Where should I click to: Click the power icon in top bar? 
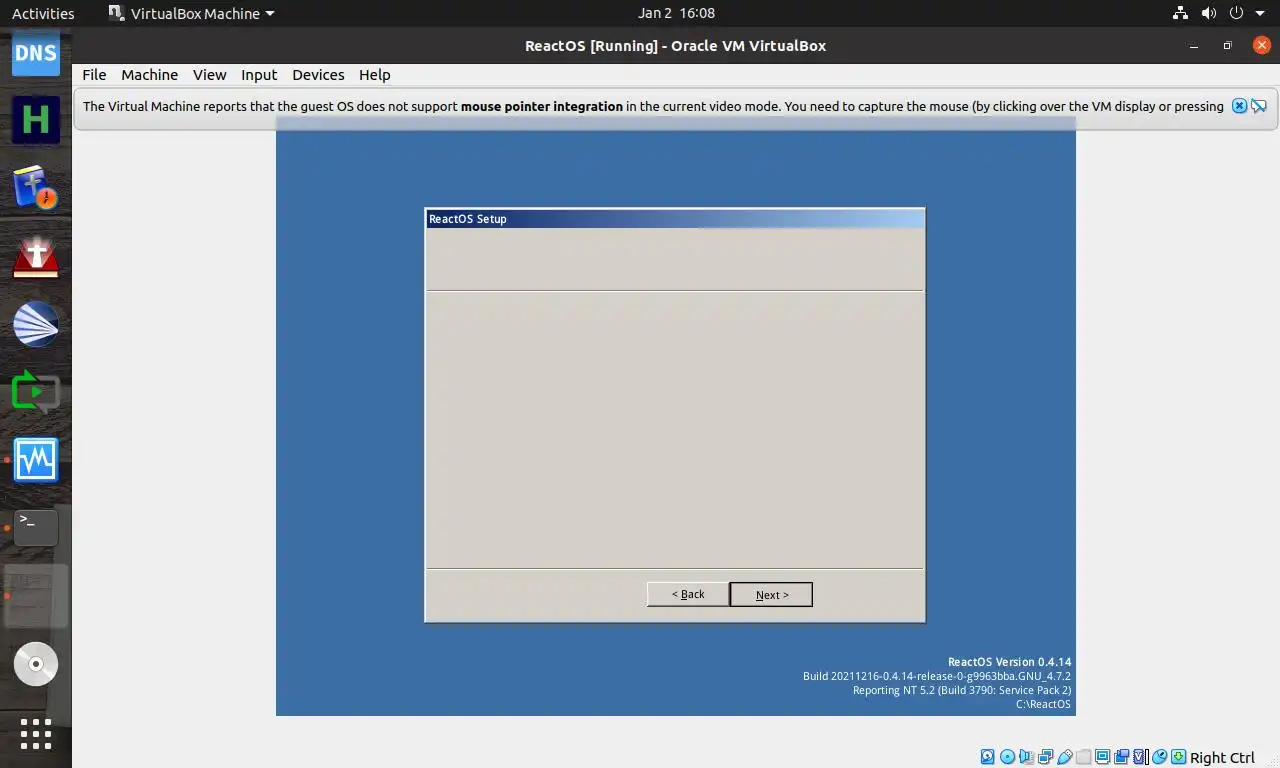point(1236,13)
